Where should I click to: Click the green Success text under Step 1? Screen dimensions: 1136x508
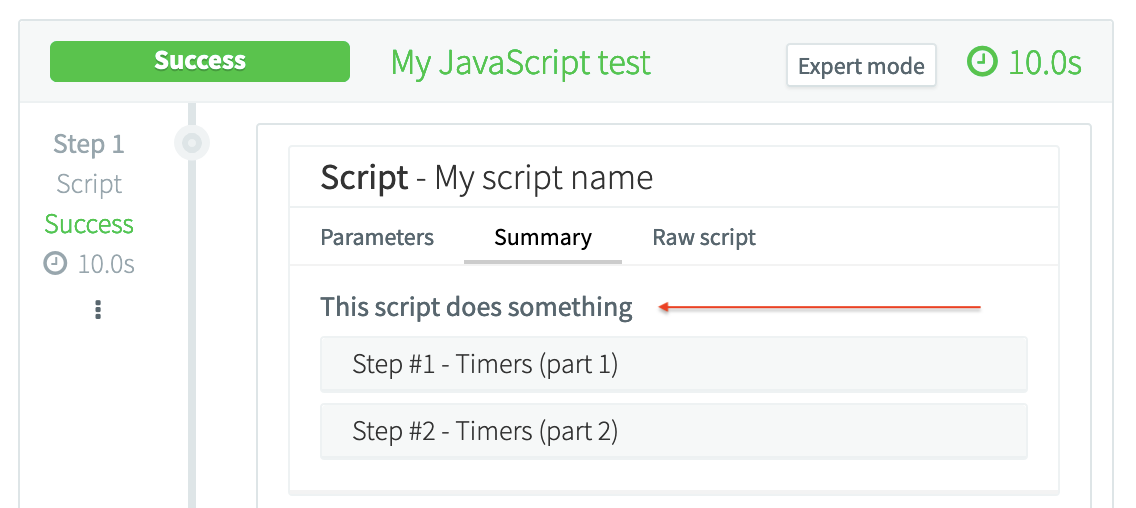tap(89, 224)
